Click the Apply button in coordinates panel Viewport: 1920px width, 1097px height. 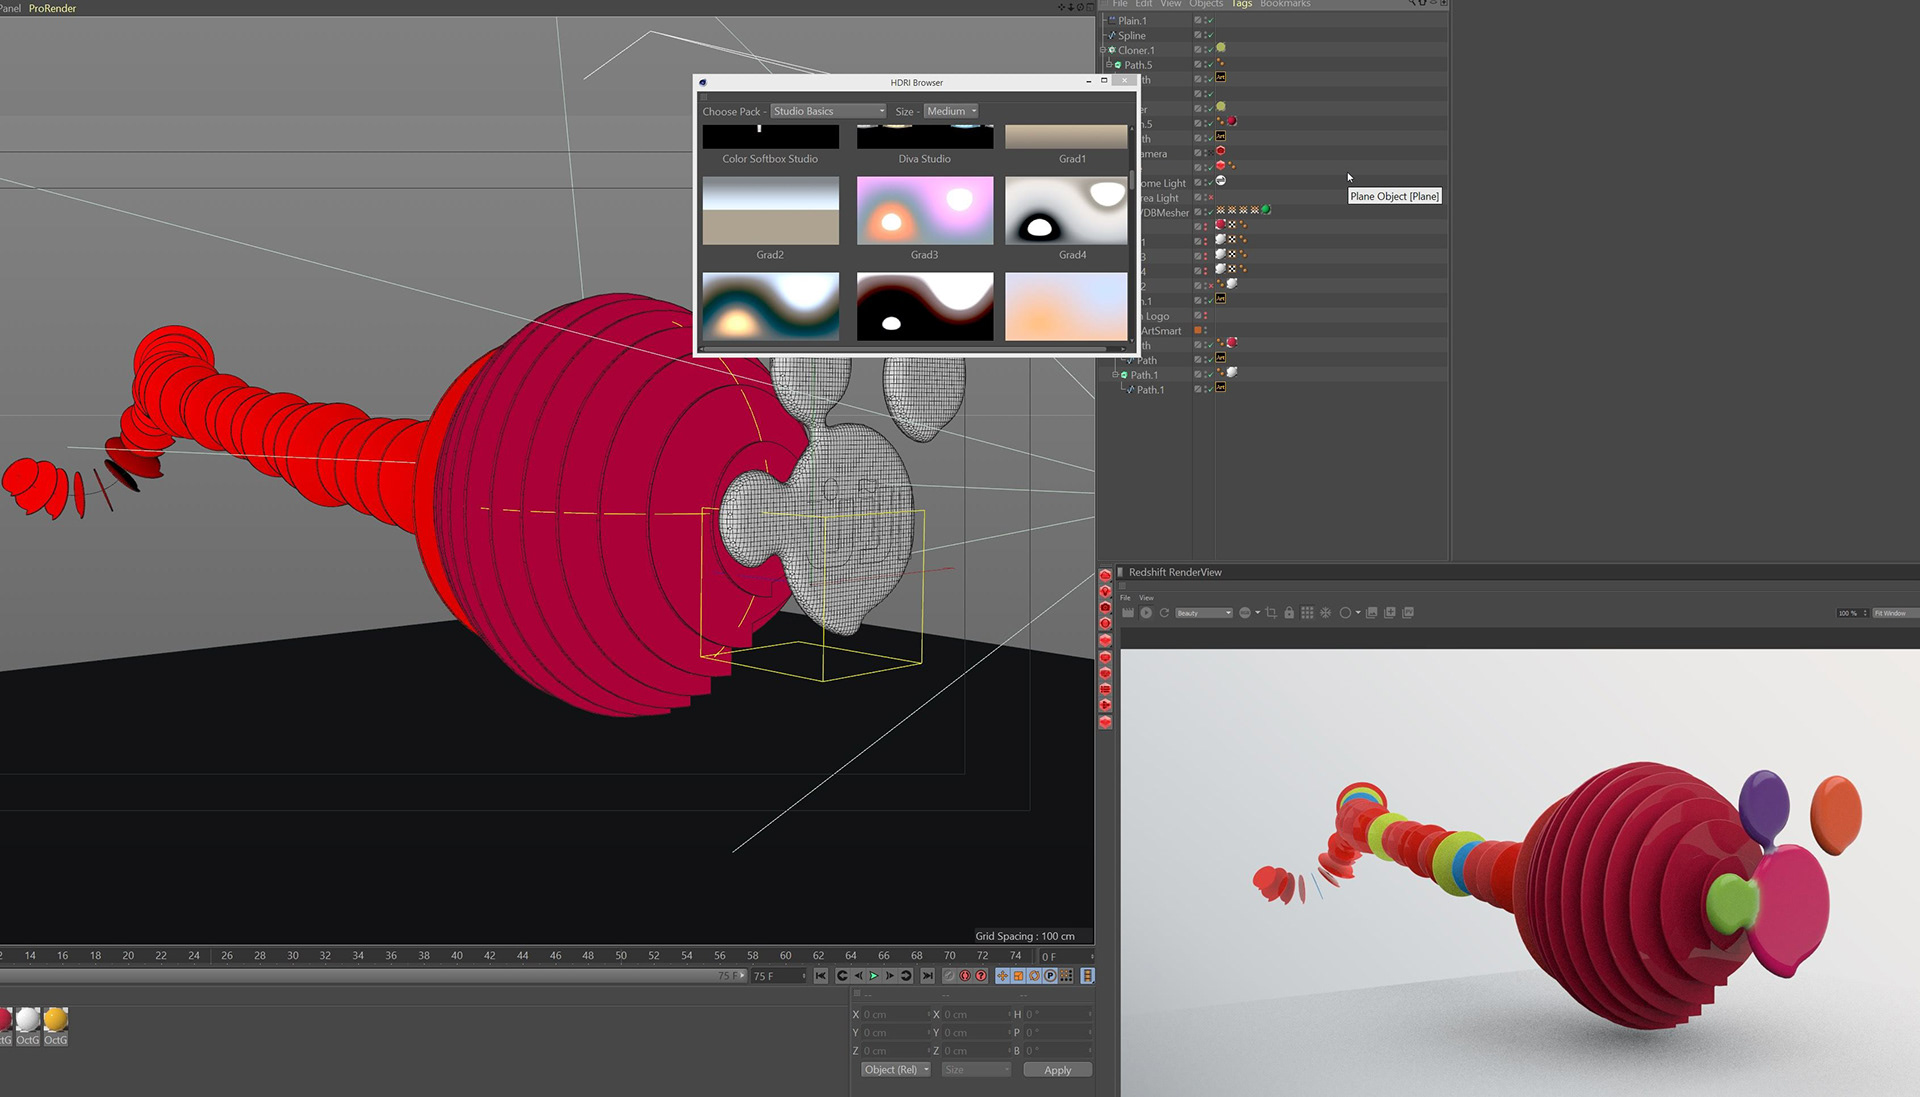coord(1057,1070)
